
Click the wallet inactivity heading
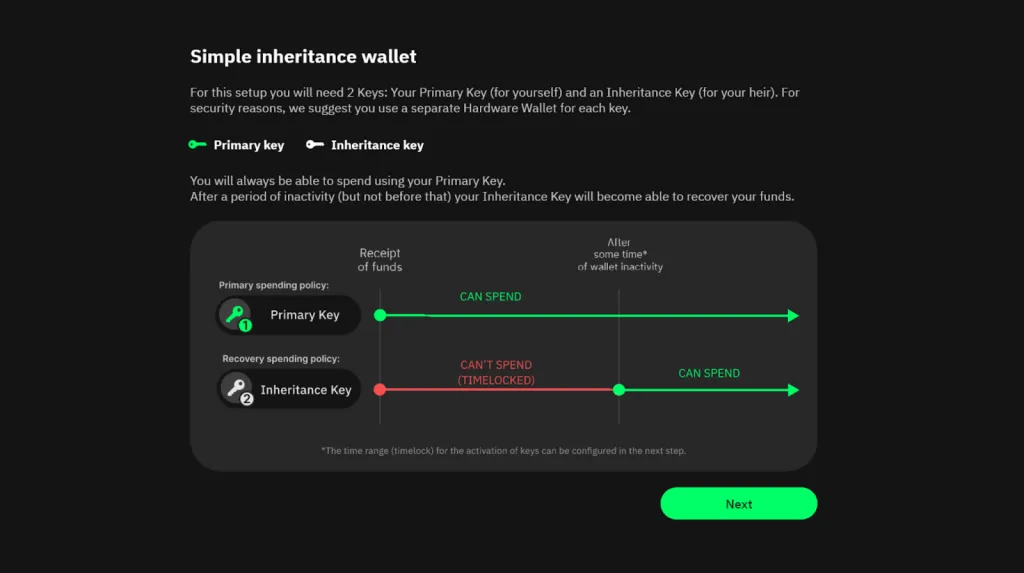620,255
